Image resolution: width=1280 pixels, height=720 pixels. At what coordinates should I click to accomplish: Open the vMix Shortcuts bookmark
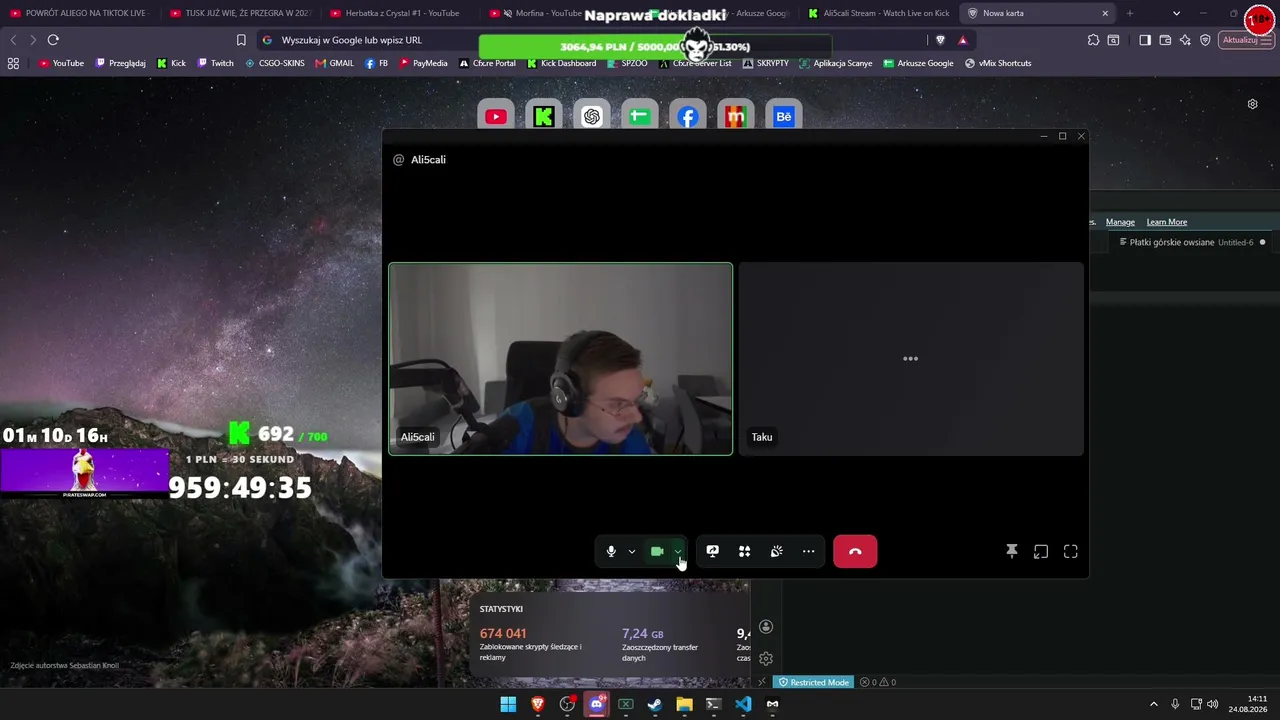click(x=997, y=63)
